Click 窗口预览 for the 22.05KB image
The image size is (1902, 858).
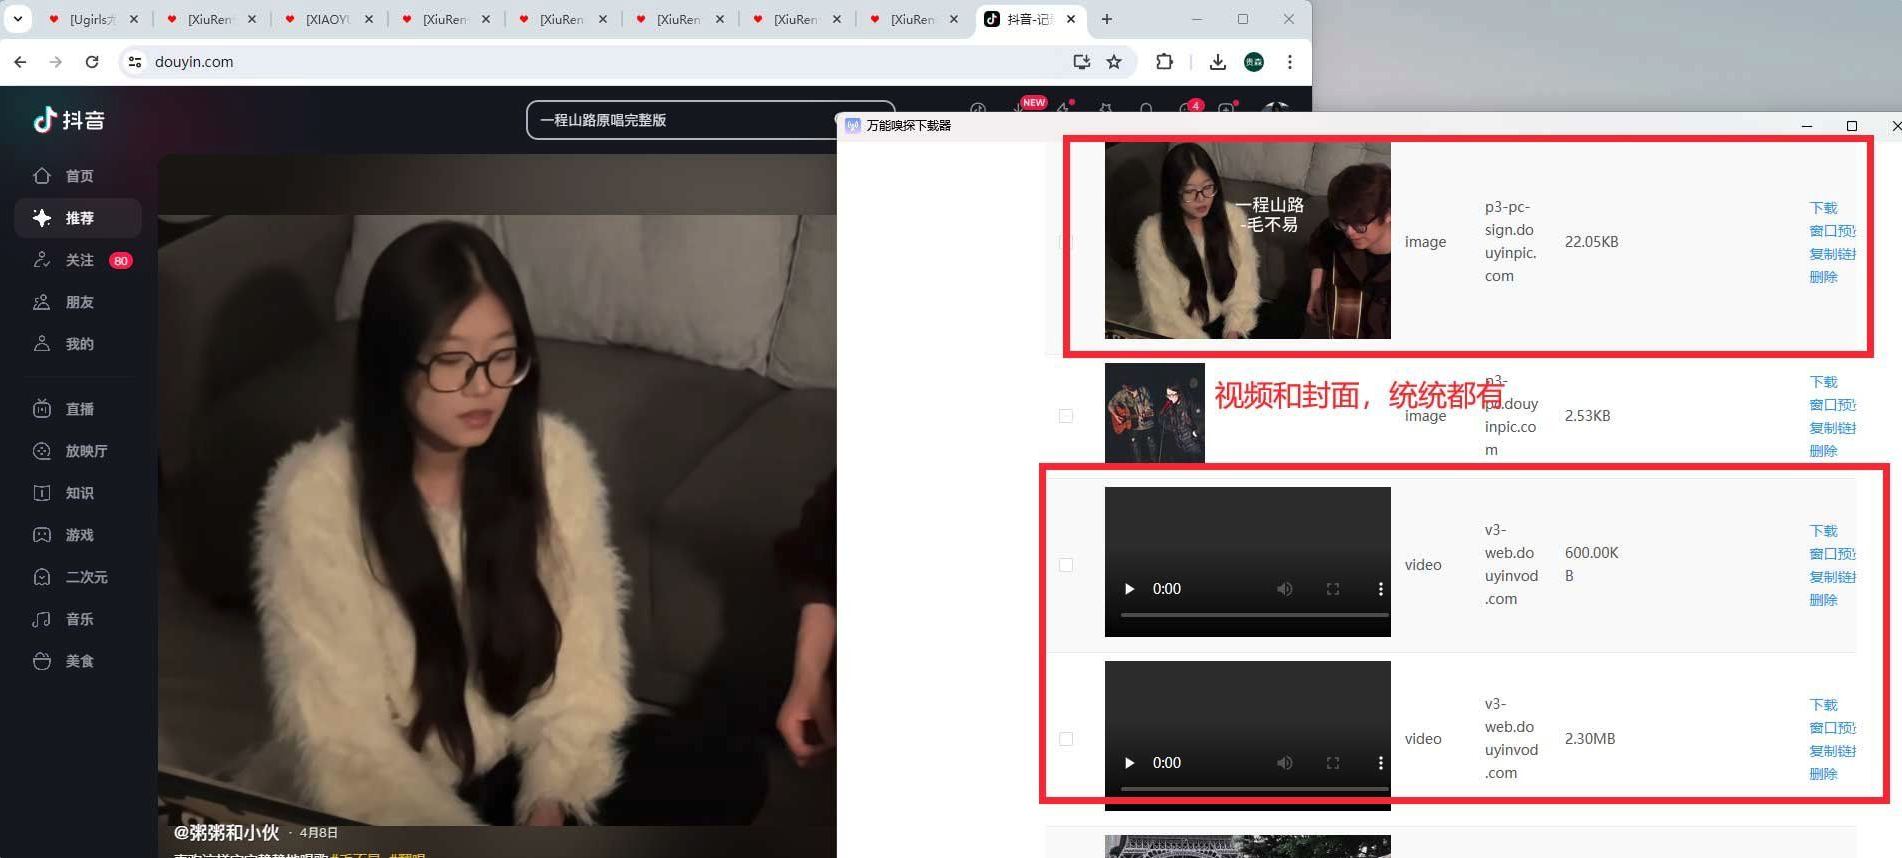(x=1832, y=231)
